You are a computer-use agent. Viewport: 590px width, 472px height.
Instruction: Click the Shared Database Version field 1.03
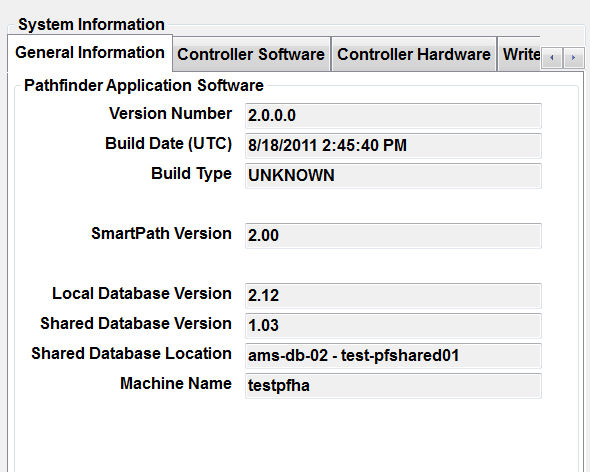tap(393, 326)
